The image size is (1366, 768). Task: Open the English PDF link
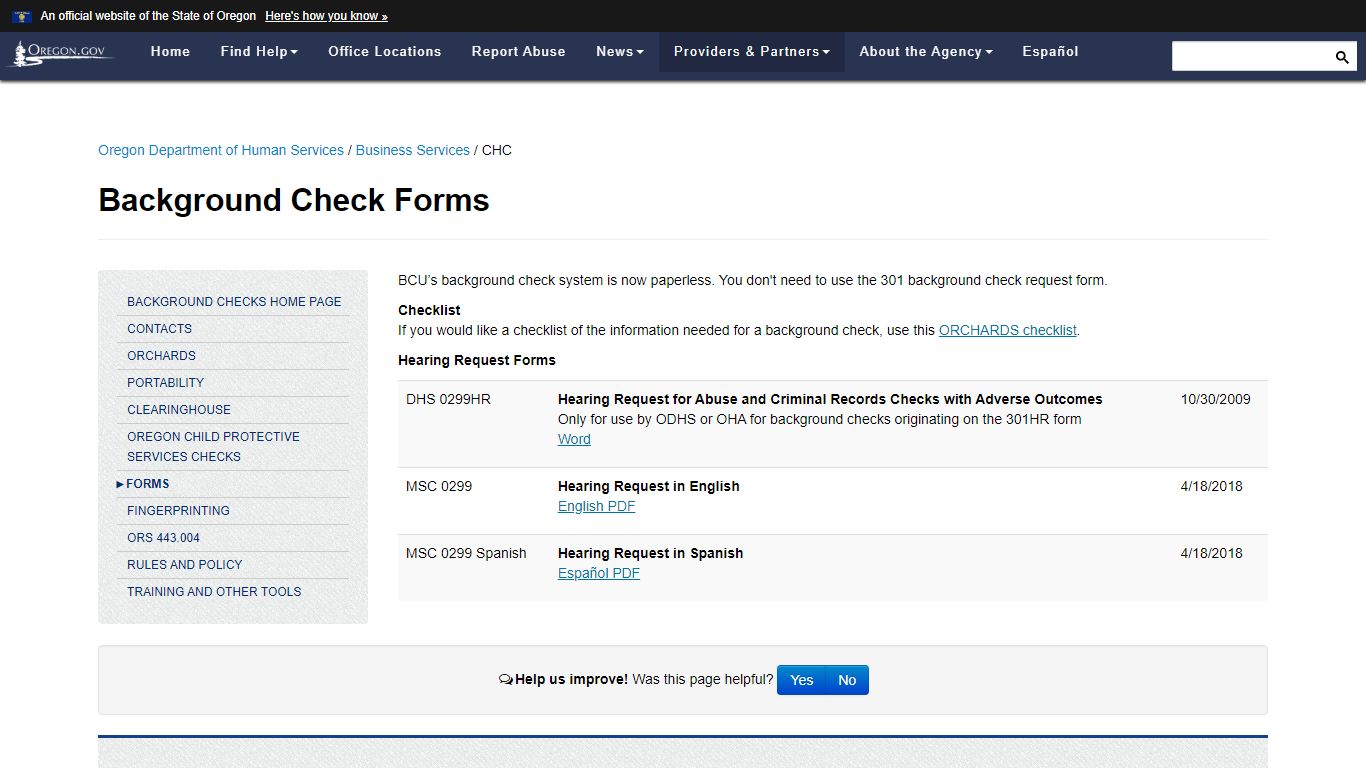[597, 506]
